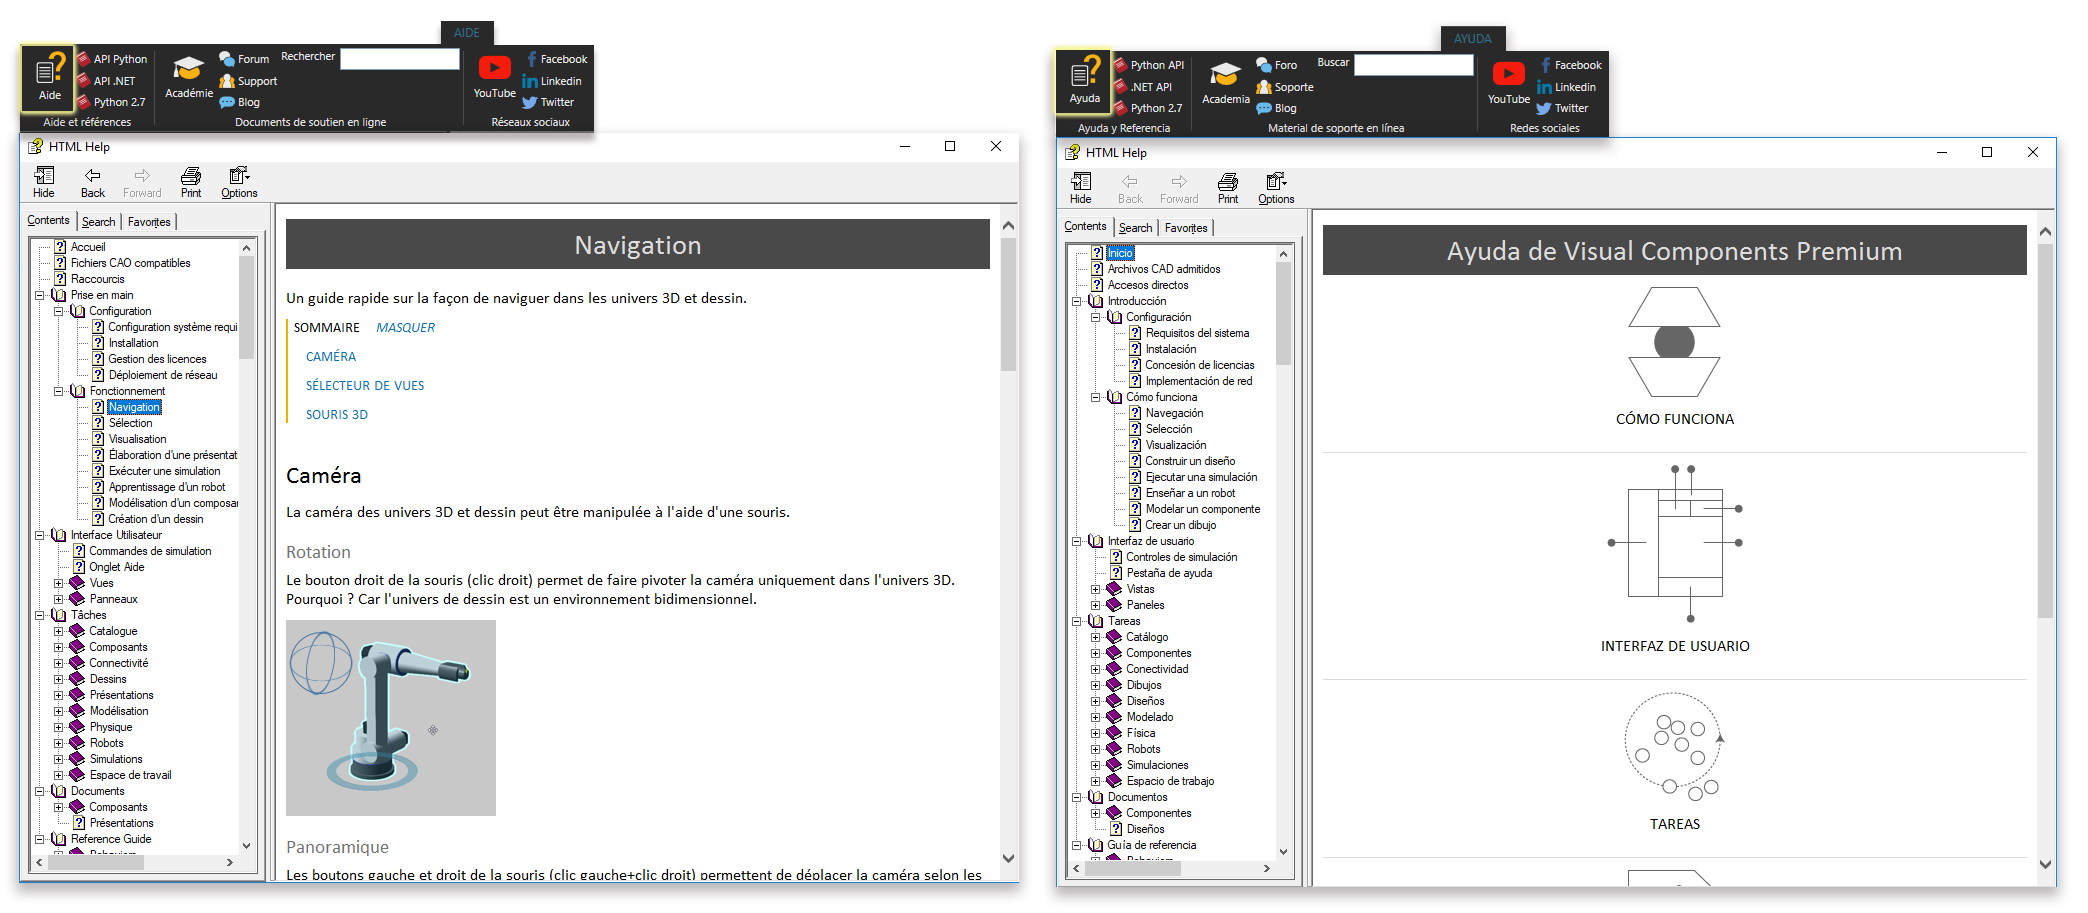Image resolution: width=2088 pixels, height=913 pixels.
Task: Switch to Search tab in left help window
Action: [99, 222]
